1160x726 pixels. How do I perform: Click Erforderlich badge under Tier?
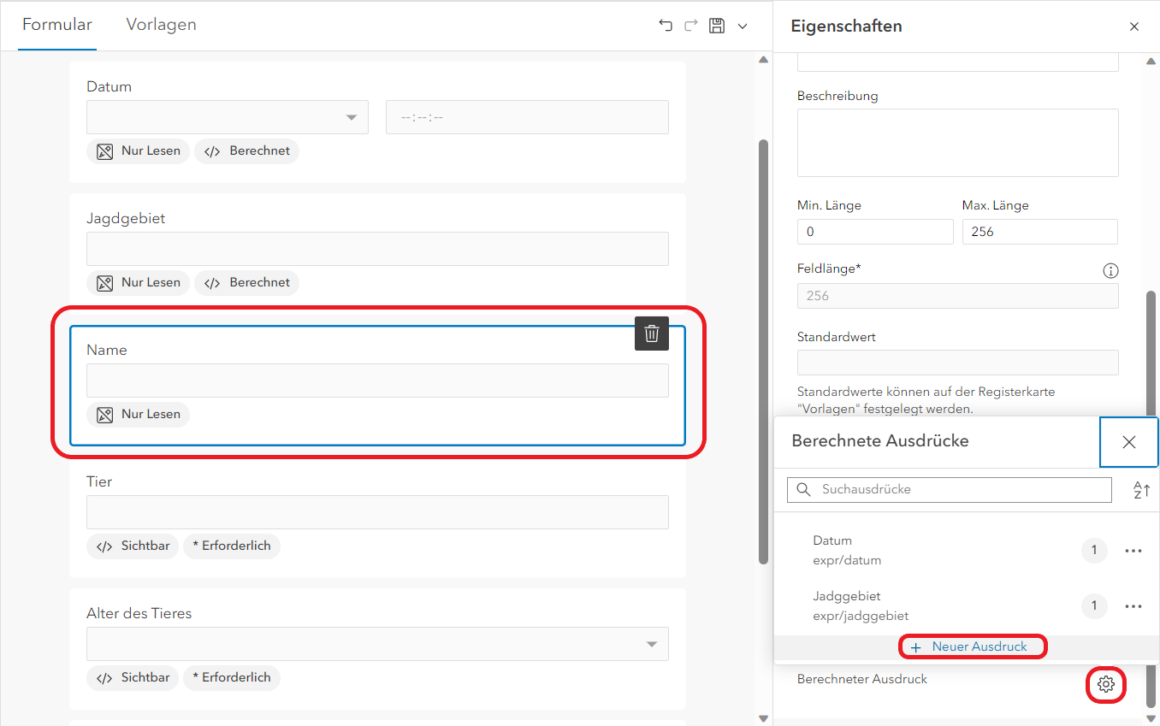(232, 546)
